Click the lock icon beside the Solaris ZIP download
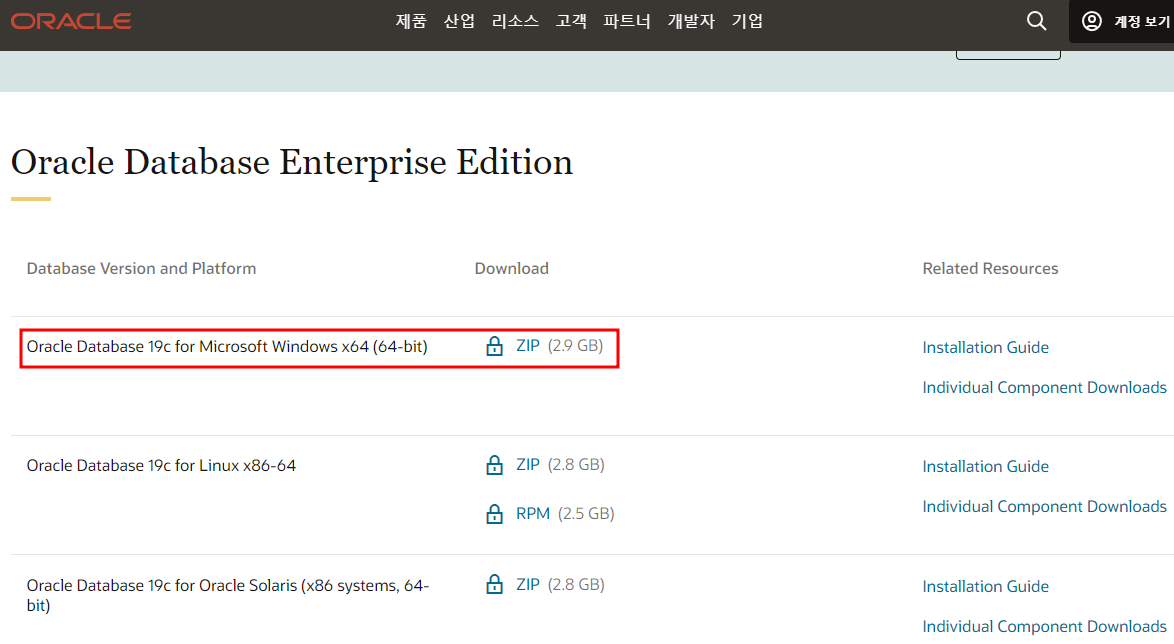 [494, 584]
